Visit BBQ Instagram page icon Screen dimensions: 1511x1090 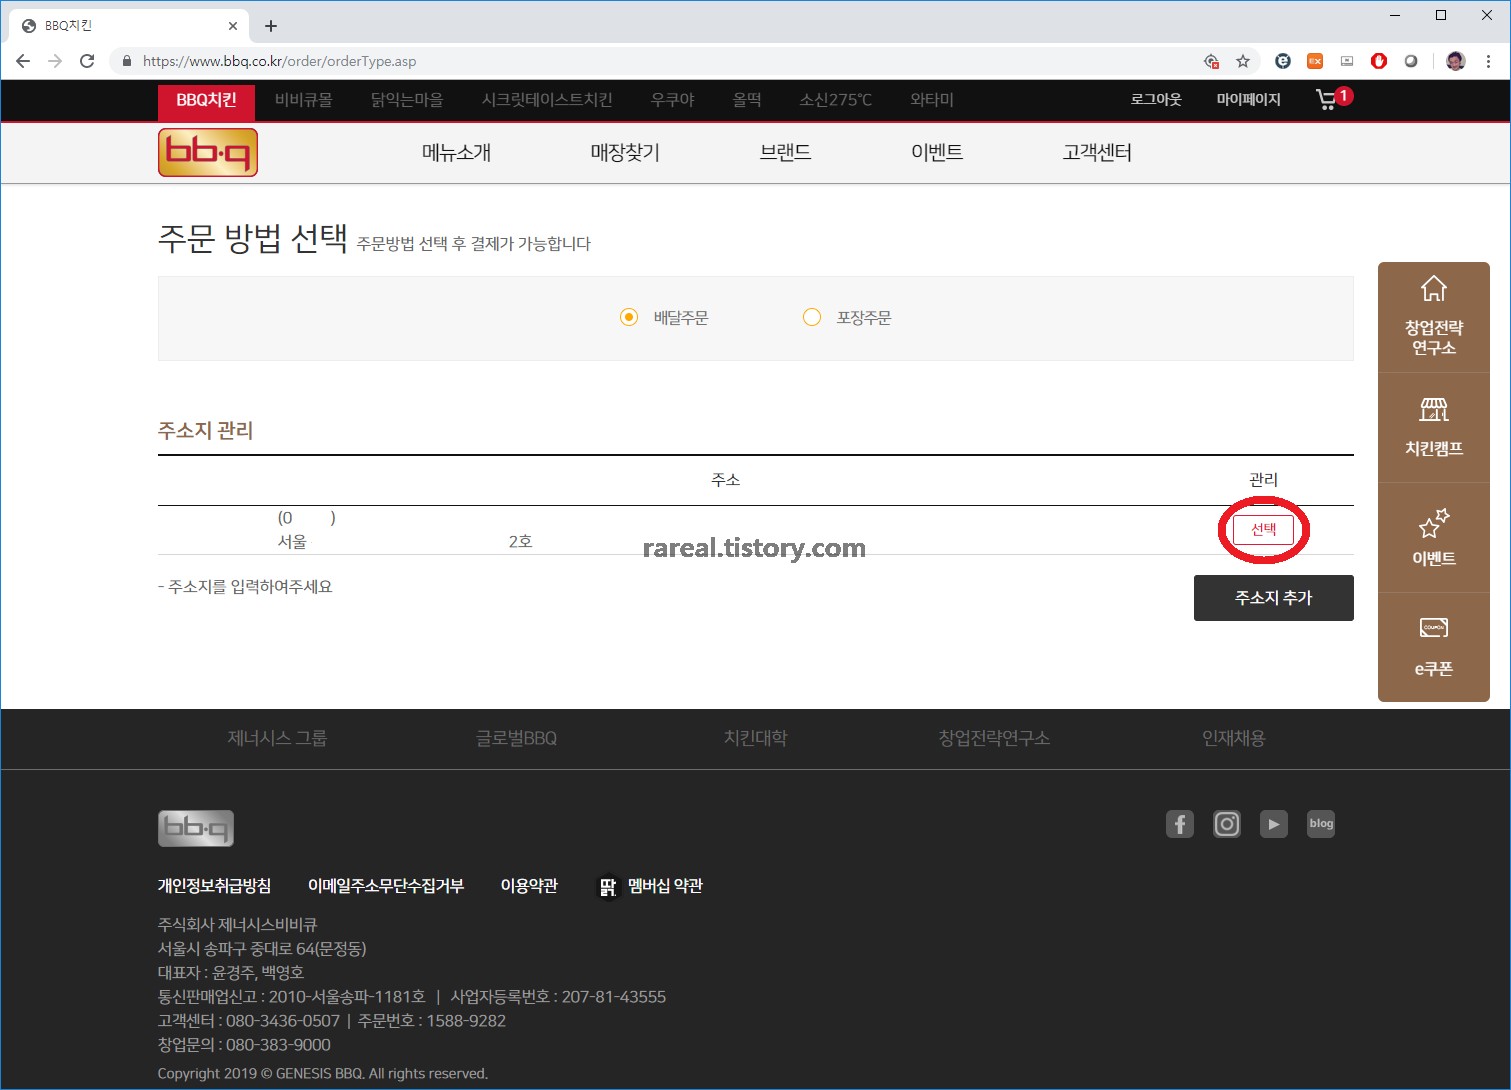pos(1227,824)
